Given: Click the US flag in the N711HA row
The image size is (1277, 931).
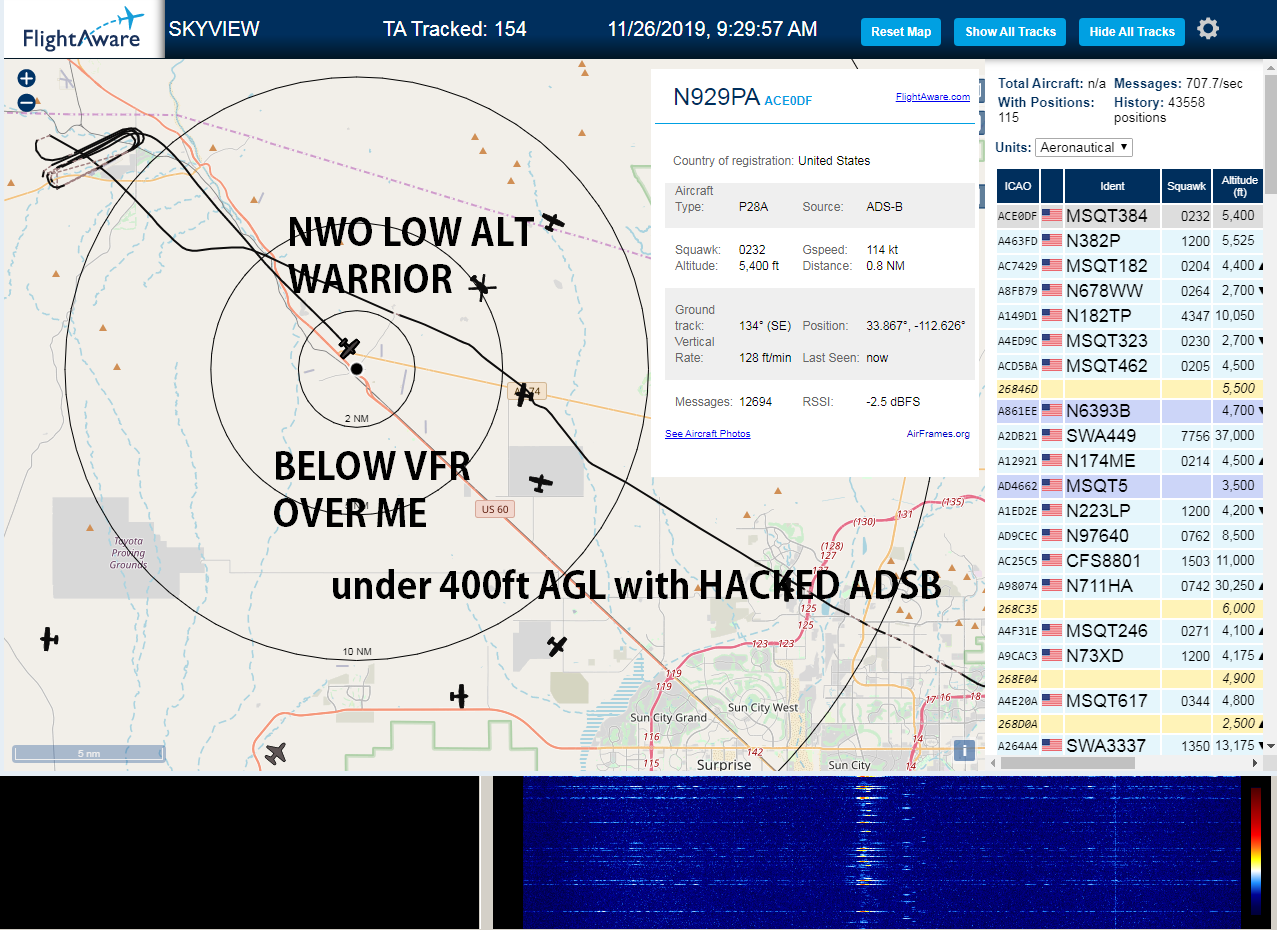Looking at the screenshot, I should [x=1051, y=586].
